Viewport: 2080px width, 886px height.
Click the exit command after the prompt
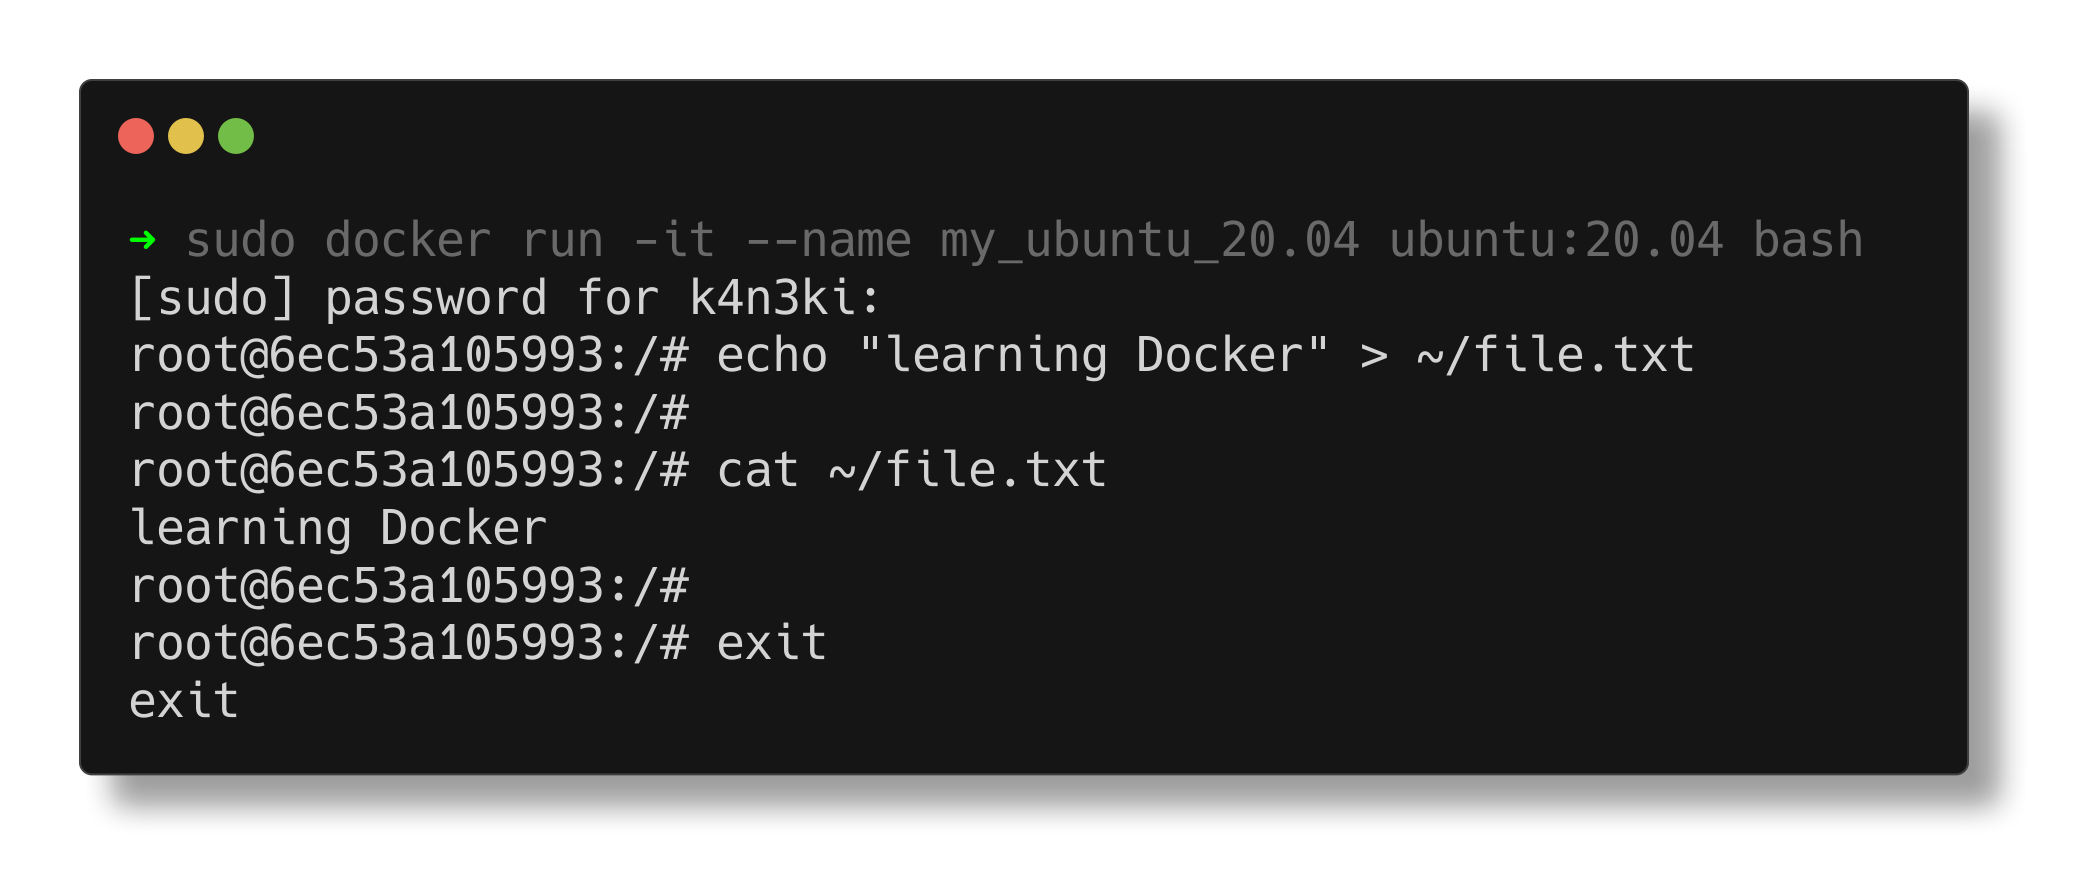(x=772, y=642)
